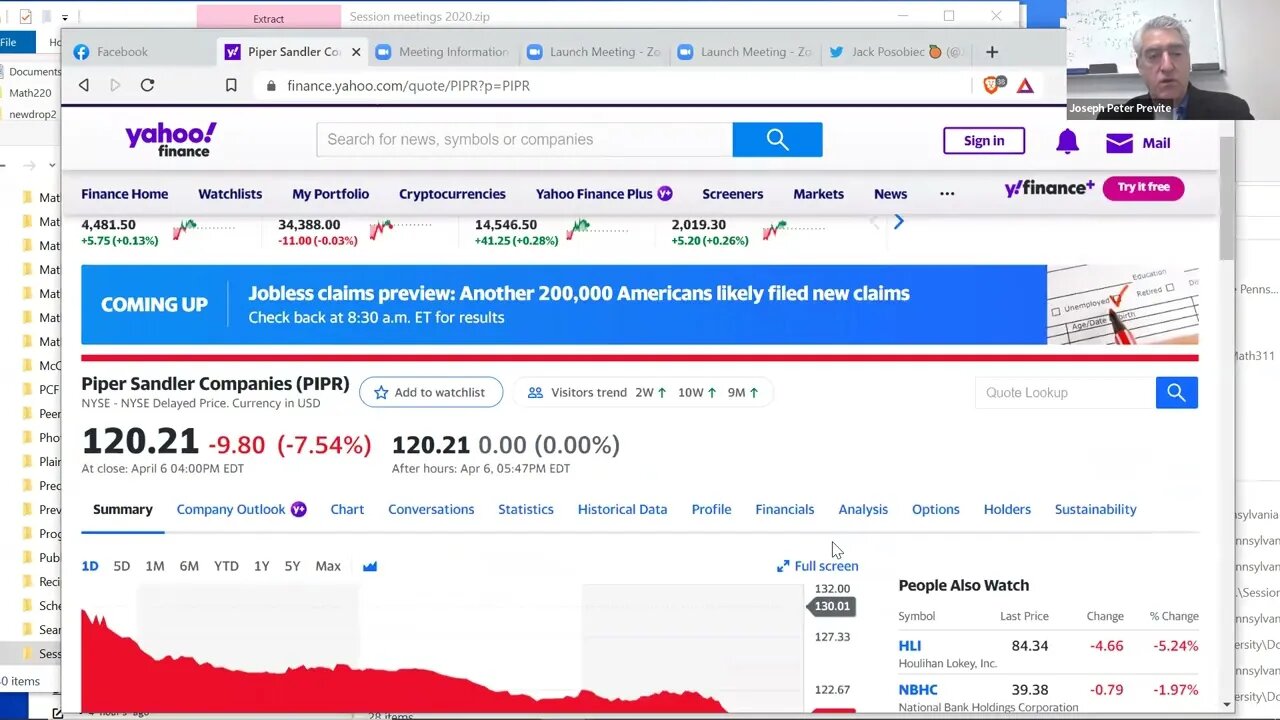This screenshot has width=1280, height=720.
Task: Select 1M chart range
Action: 155,566
